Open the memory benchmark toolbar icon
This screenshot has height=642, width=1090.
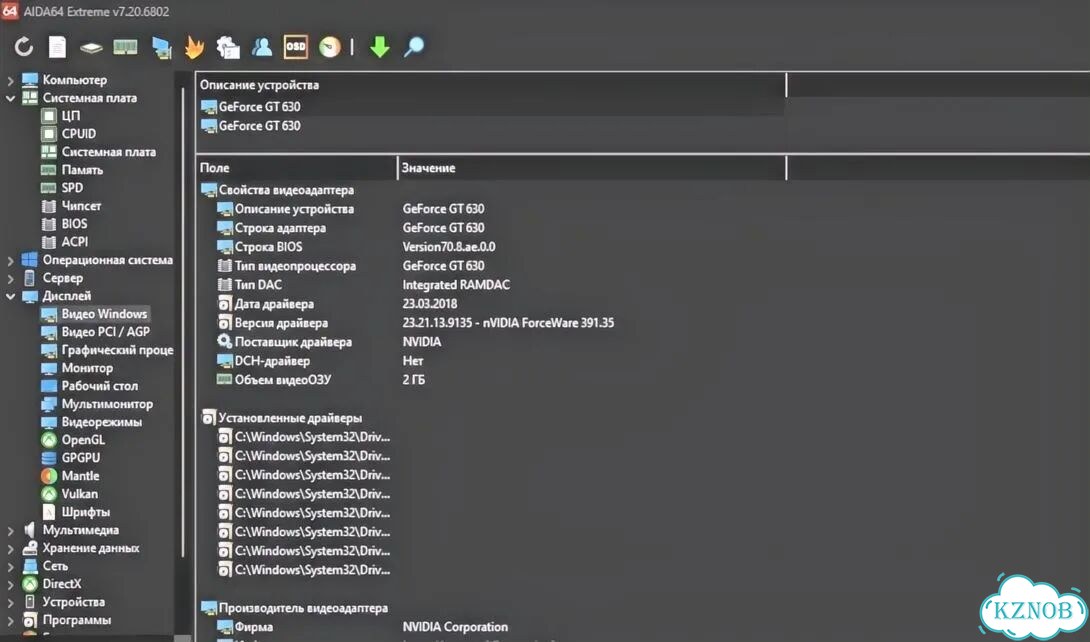(125, 47)
